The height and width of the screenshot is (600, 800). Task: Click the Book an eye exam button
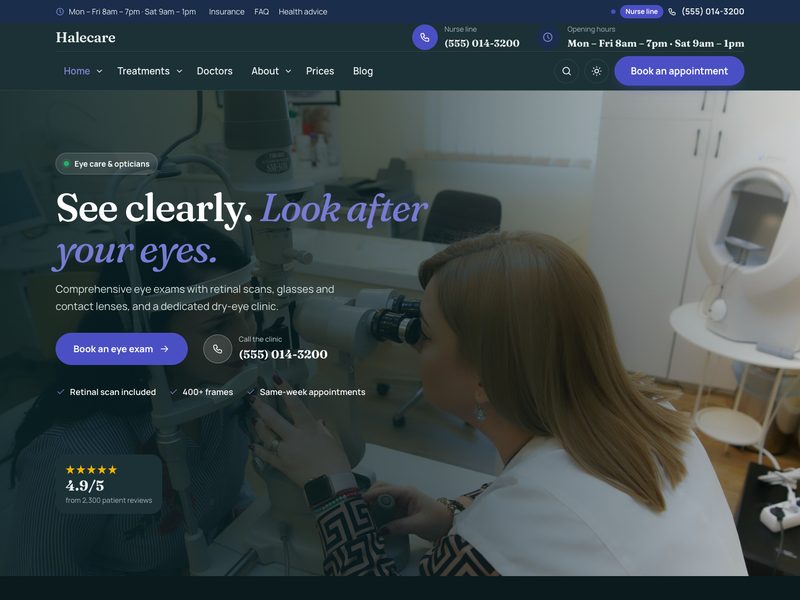tap(121, 349)
